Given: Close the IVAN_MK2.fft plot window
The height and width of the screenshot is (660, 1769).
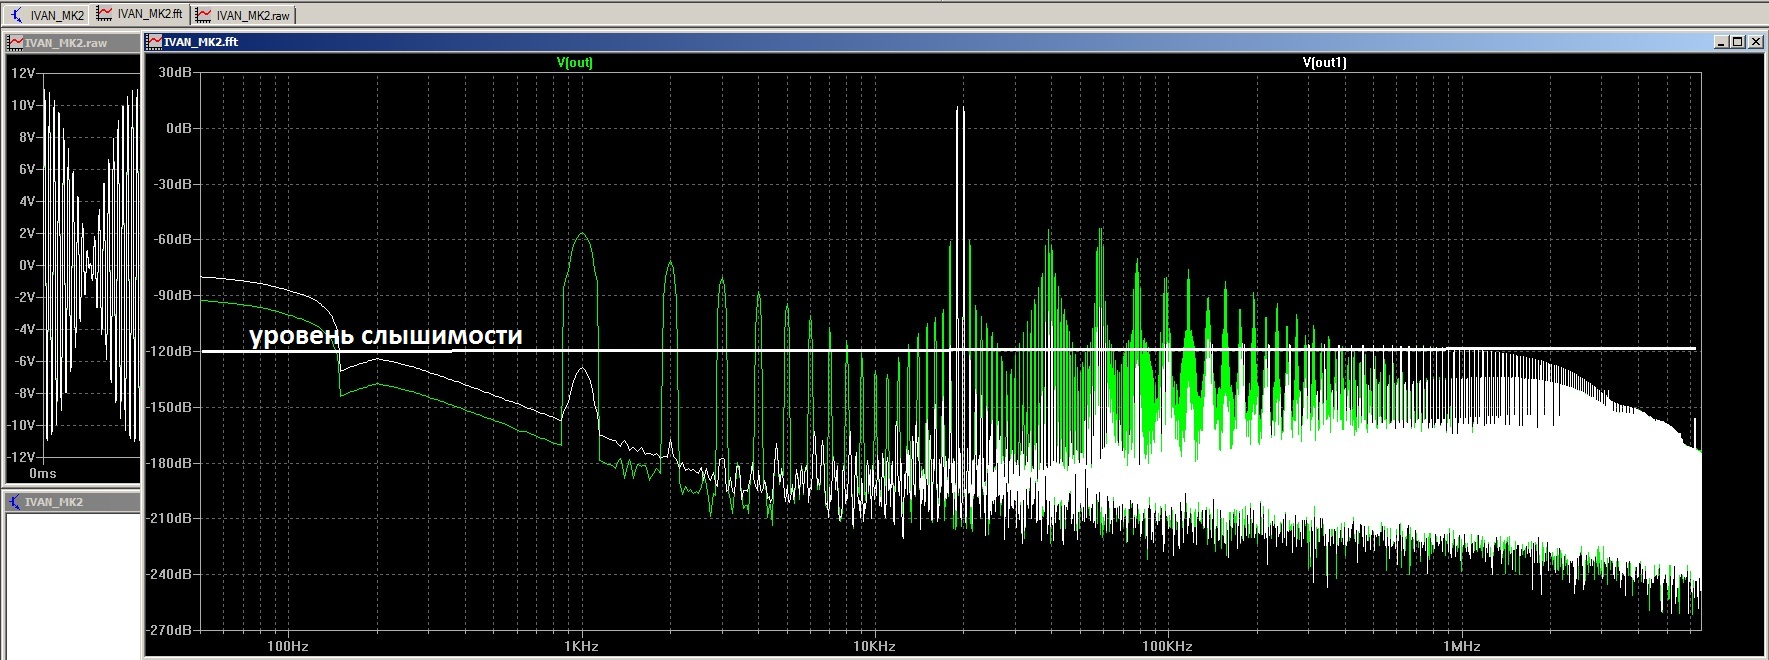Looking at the screenshot, I should coord(1755,42).
